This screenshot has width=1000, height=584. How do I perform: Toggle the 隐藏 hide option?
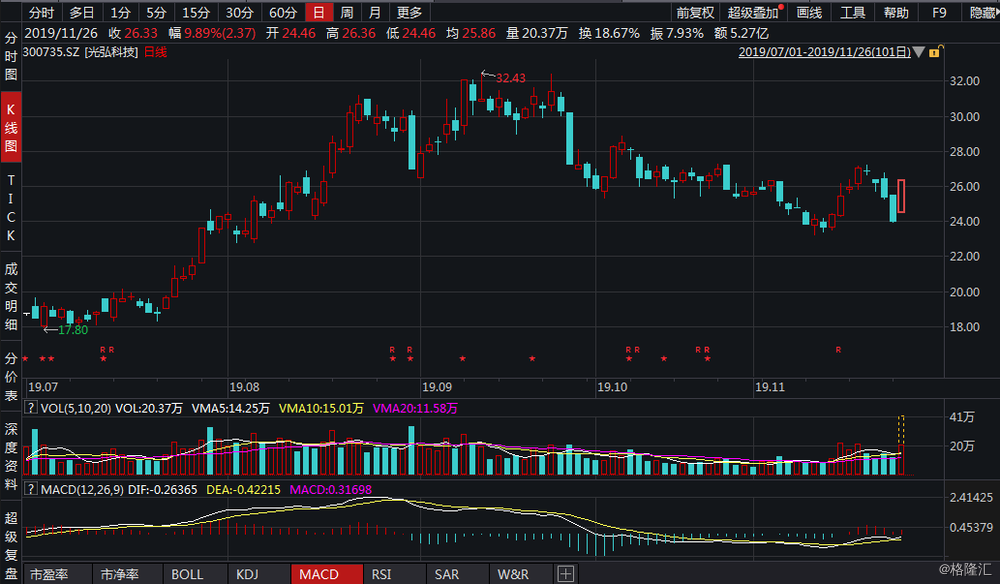pyautogui.click(x=982, y=13)
